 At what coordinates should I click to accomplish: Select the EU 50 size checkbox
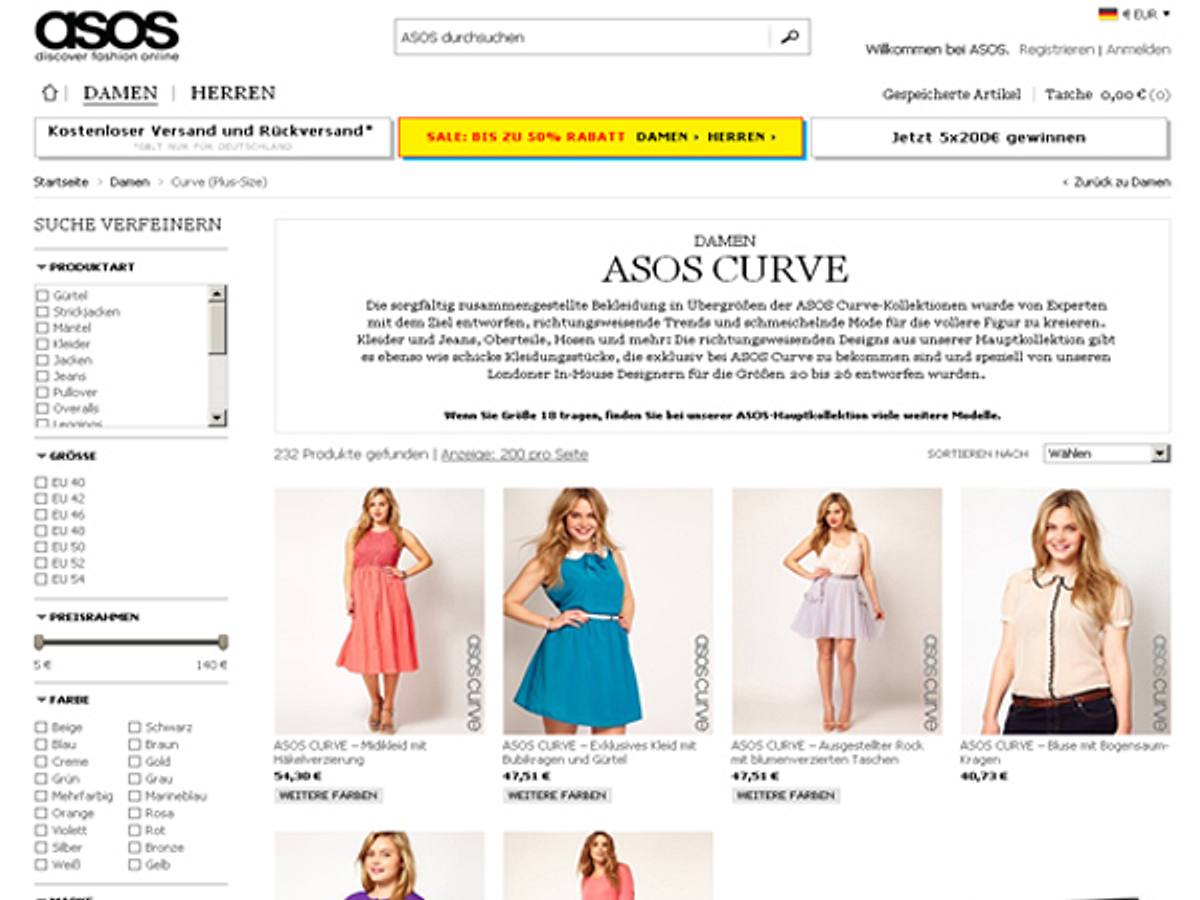[x=42, y=547]
